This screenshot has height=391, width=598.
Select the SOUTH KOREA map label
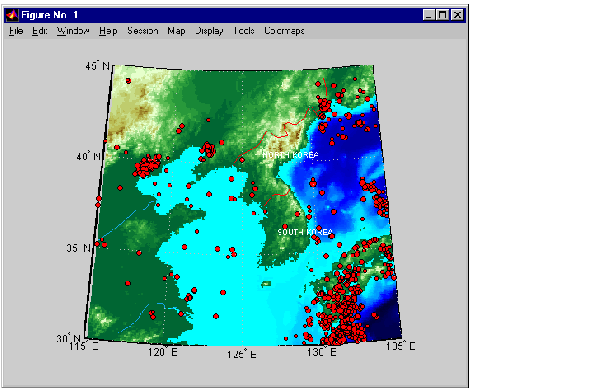[305, 232]
